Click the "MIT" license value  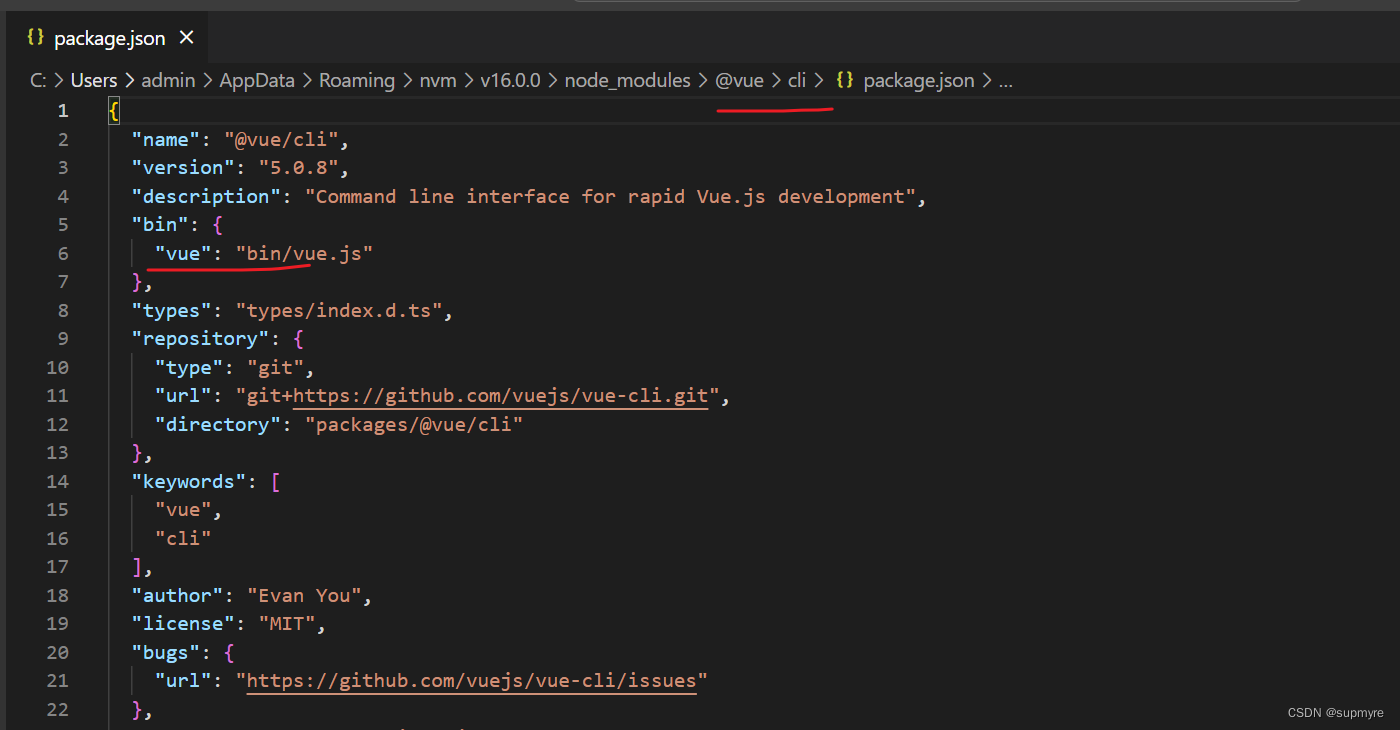pyautogui.click(x=287, y=624)
